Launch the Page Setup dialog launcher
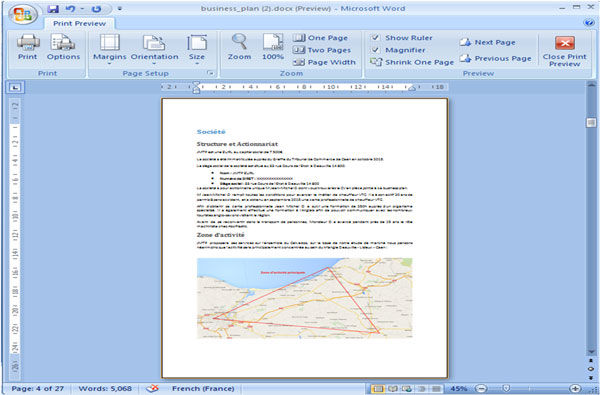 [x=210, y=73]
